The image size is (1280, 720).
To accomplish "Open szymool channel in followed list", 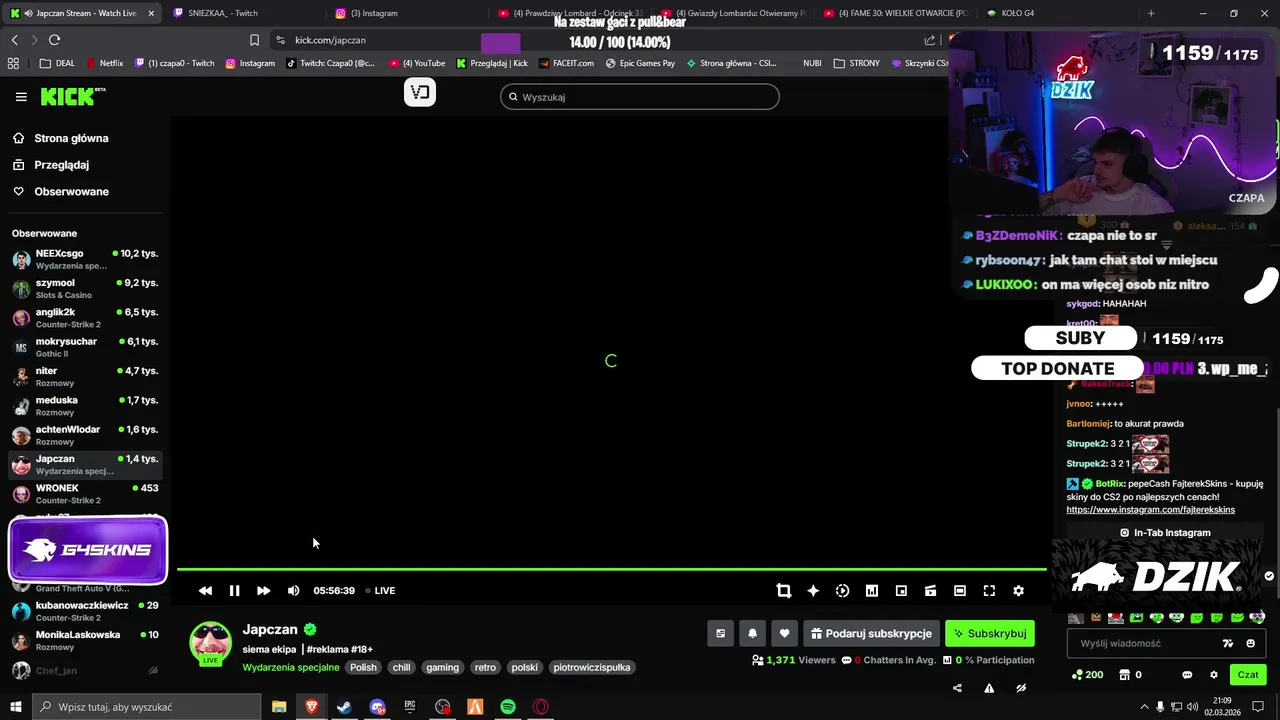I will [85, 289].
